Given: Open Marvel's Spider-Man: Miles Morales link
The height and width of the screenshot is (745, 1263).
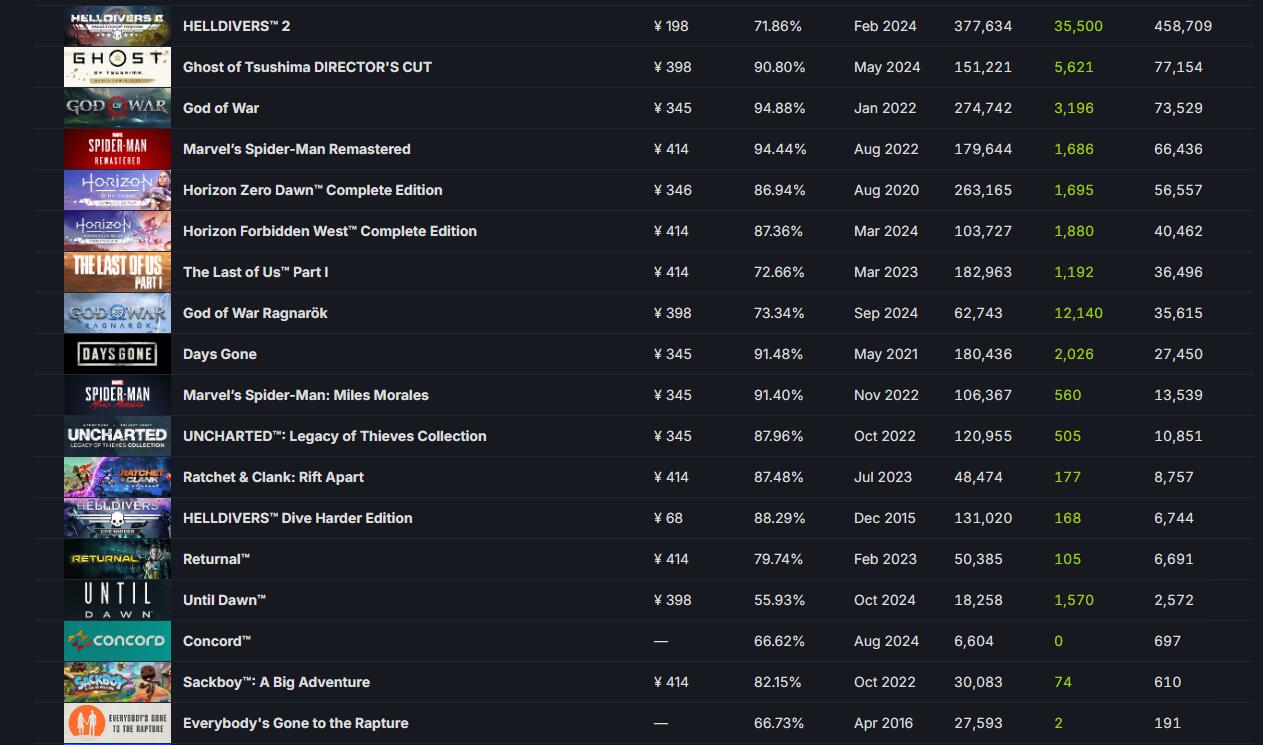Looking at the screenshot, I should click(305, 395).
